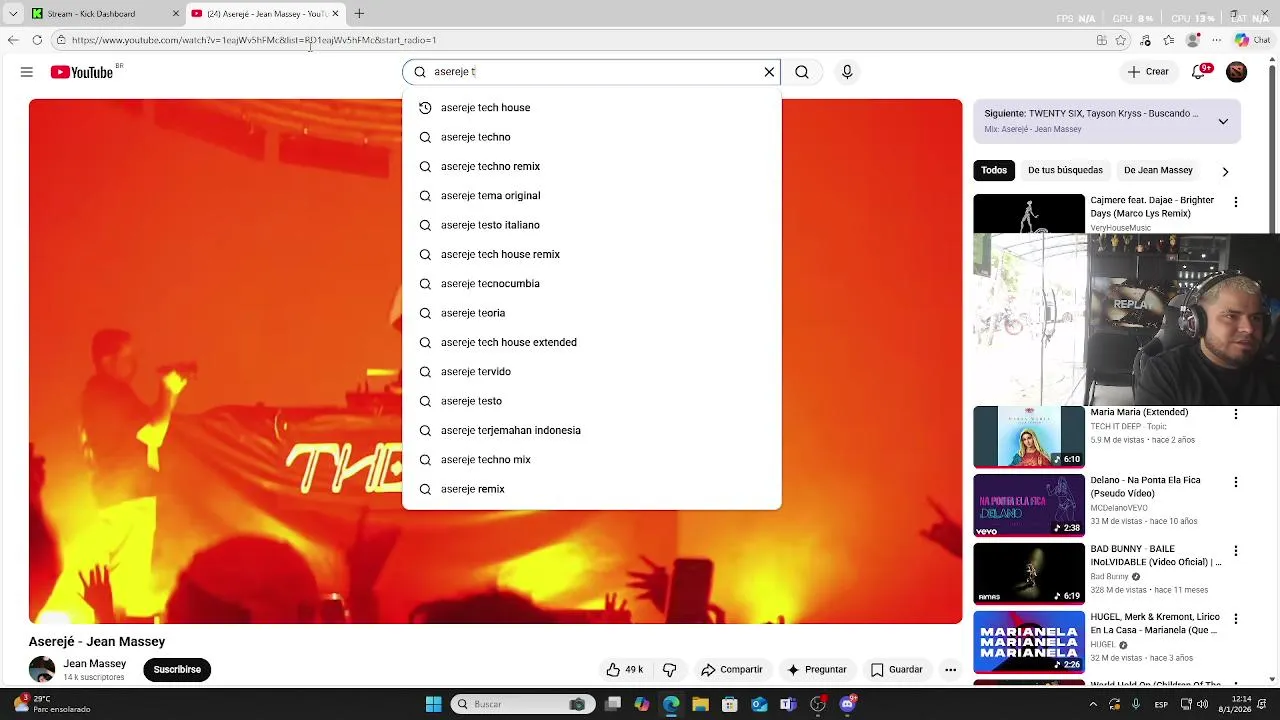Submit search with the magnifier button
The width and height of the screenshot is (1280, 720).
pos(802,72)
